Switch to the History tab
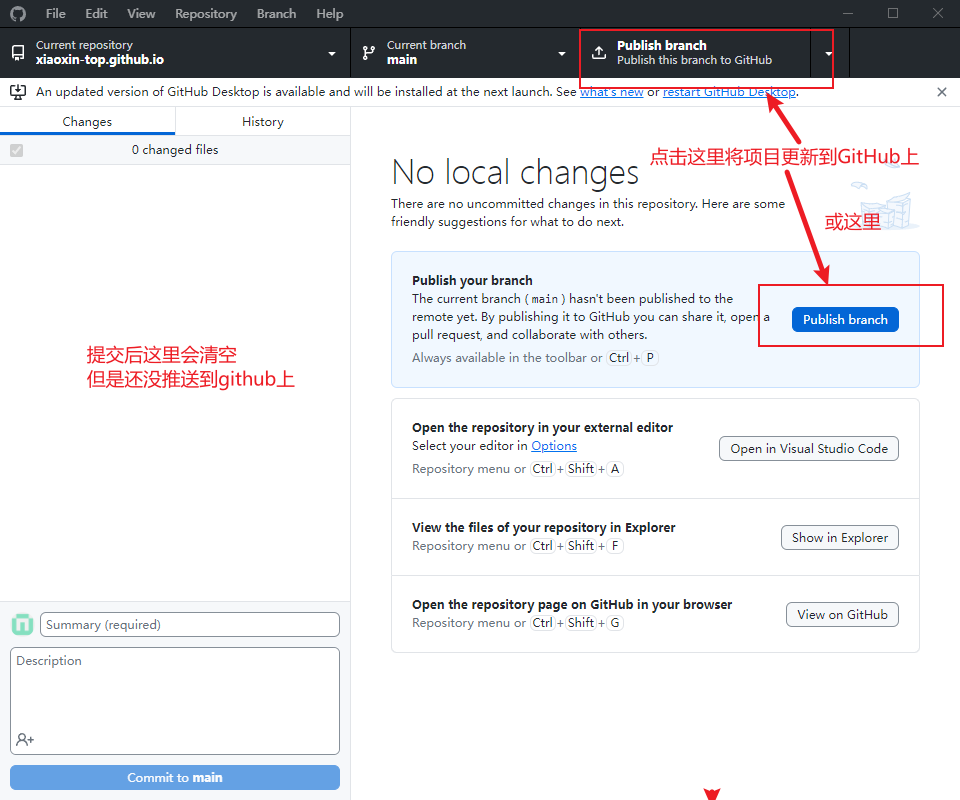Screen dimensions: 960x800 click(x=262, y=122)
